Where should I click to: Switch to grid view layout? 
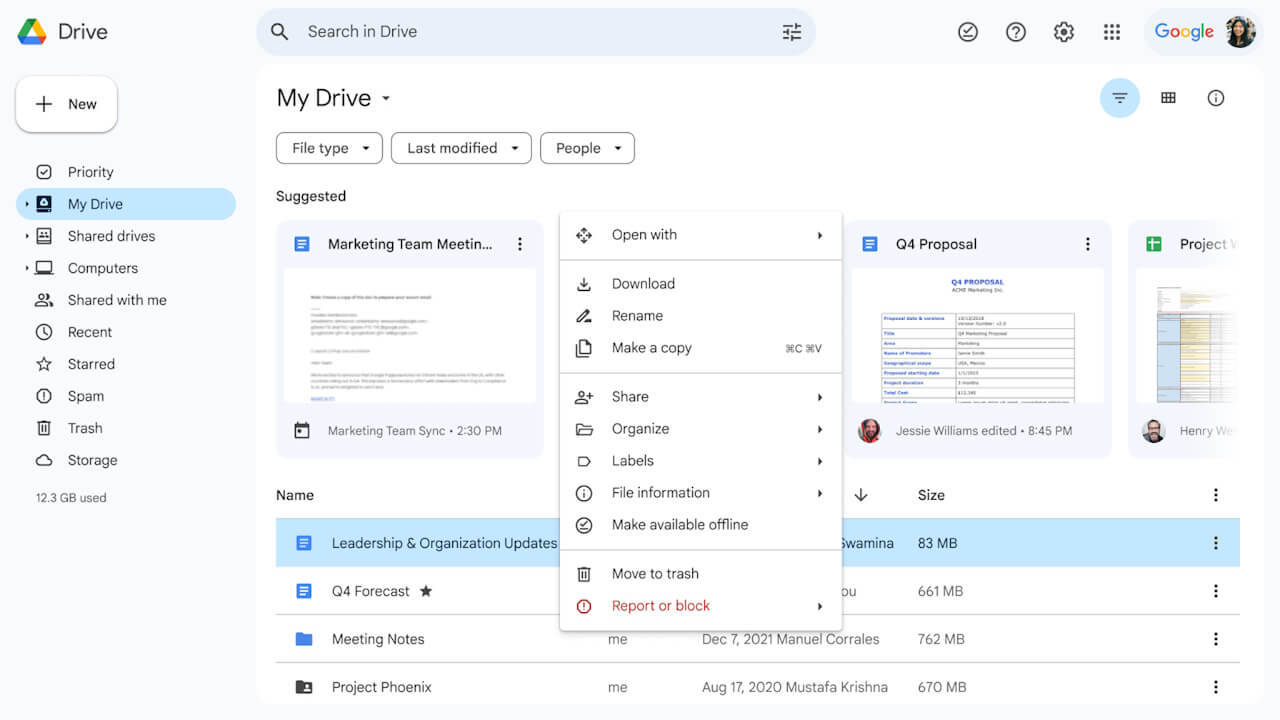point(1167,97)
